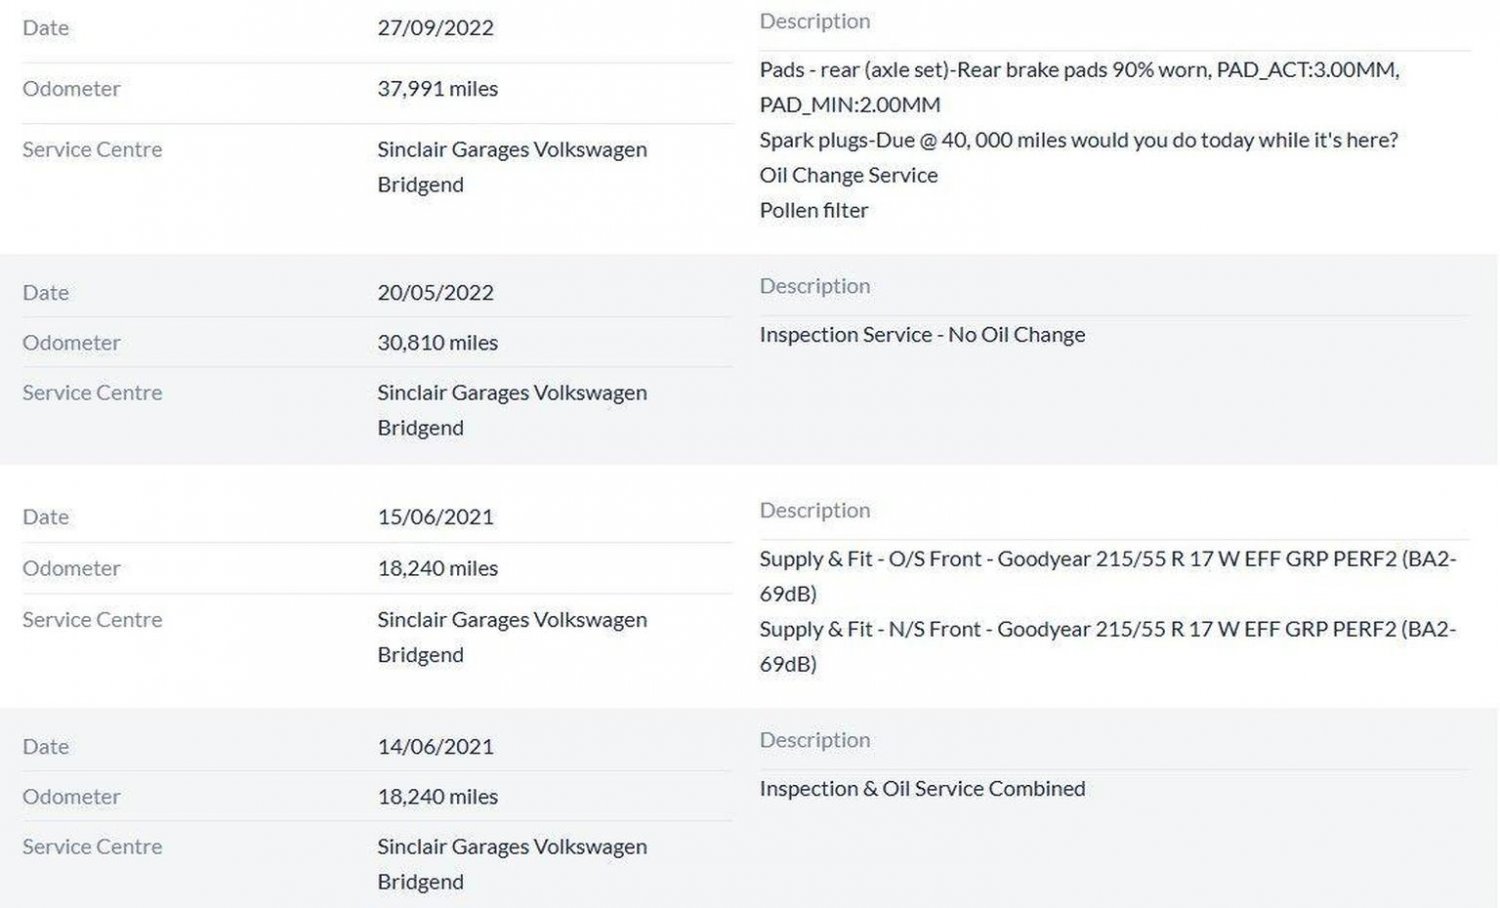
Task: Click the Odometer label beside 30,810 miles
Action: [x=71, y=343]
